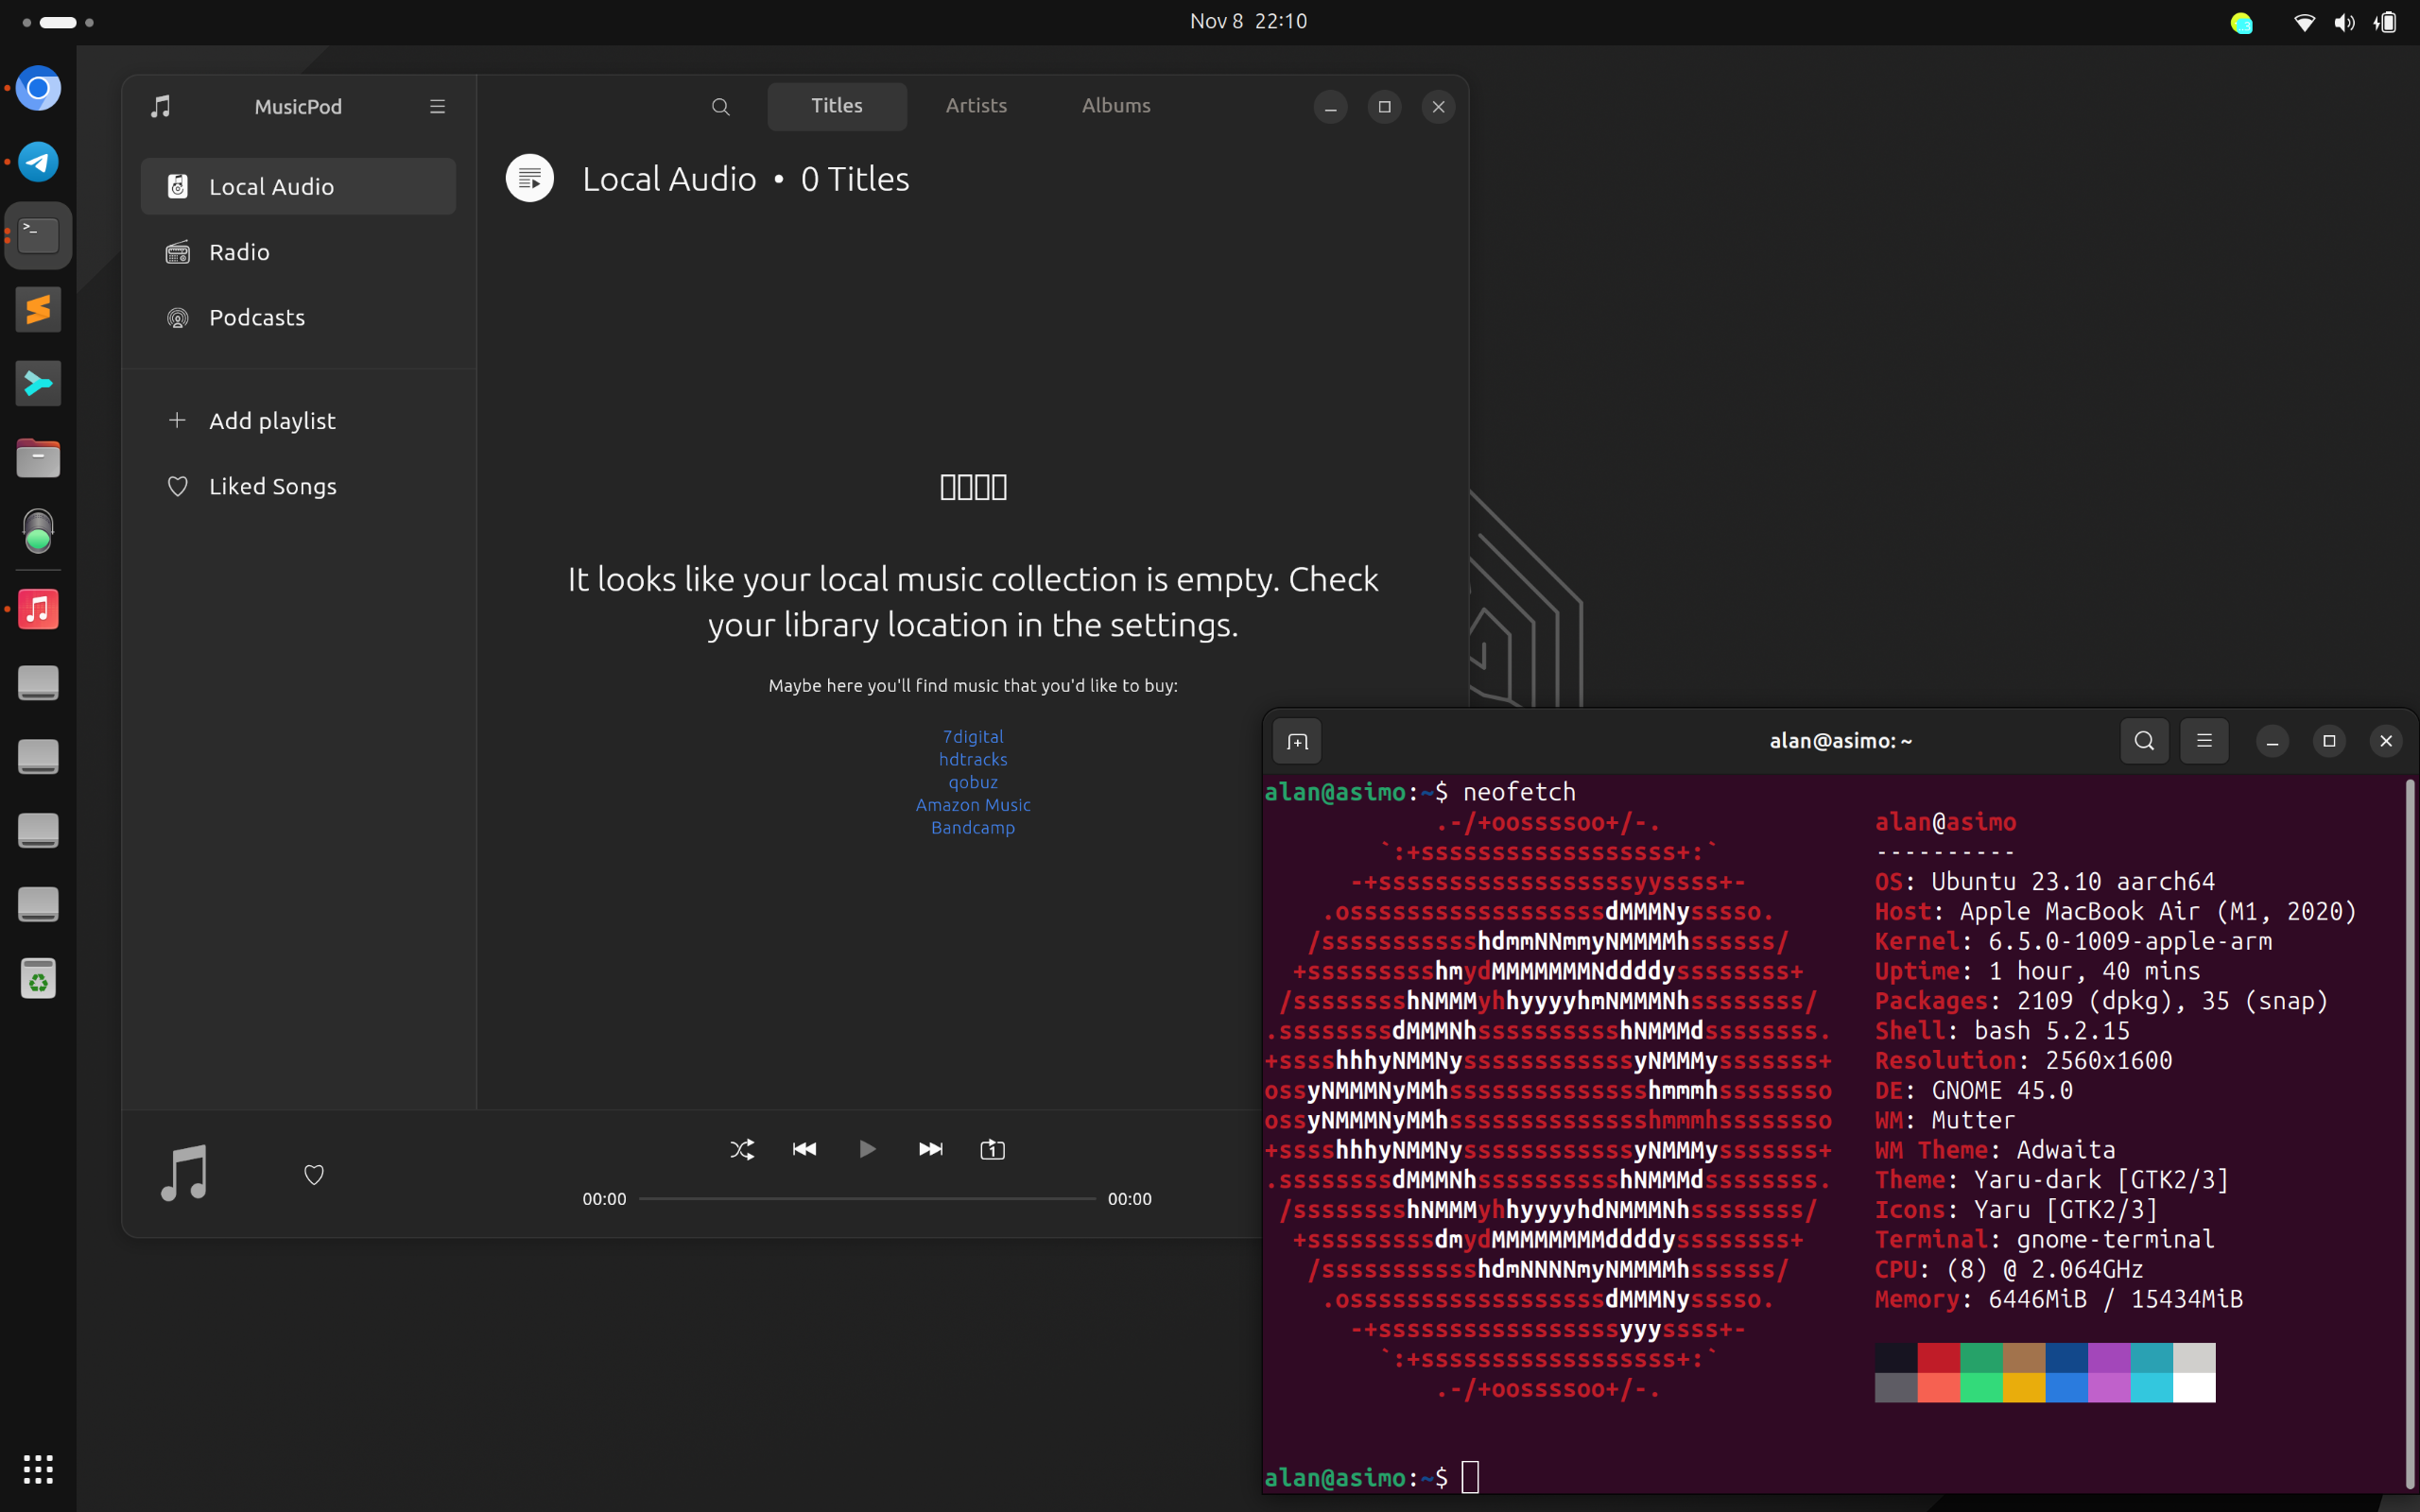2420x1512 pixels.
Task: Visit the Amazon Music link
Action: [x=972, y=804]
